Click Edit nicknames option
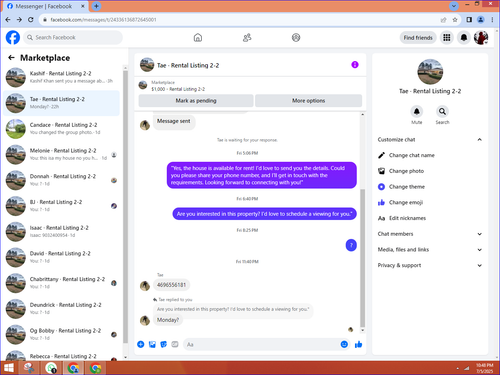Image resolution: width=500 pixels, height=375 pixels. (430, 218)
